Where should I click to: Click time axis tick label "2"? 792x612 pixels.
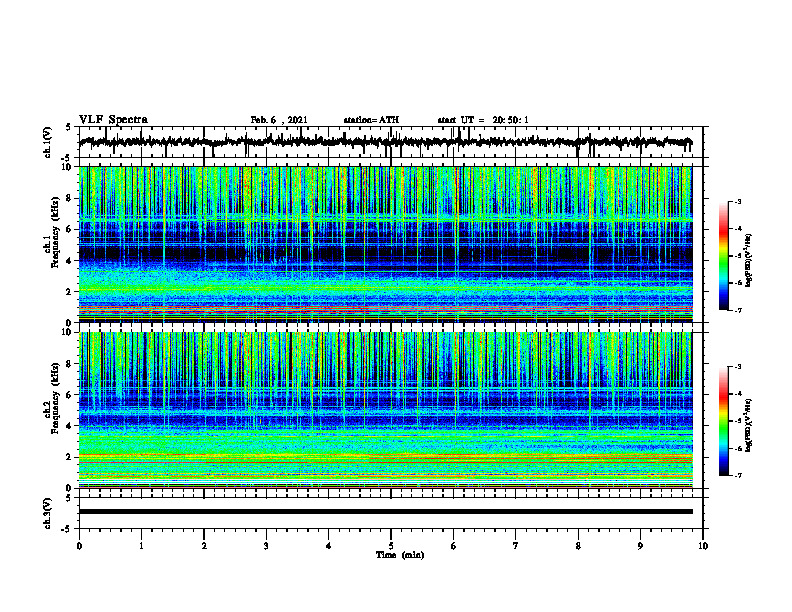point(204,546)
